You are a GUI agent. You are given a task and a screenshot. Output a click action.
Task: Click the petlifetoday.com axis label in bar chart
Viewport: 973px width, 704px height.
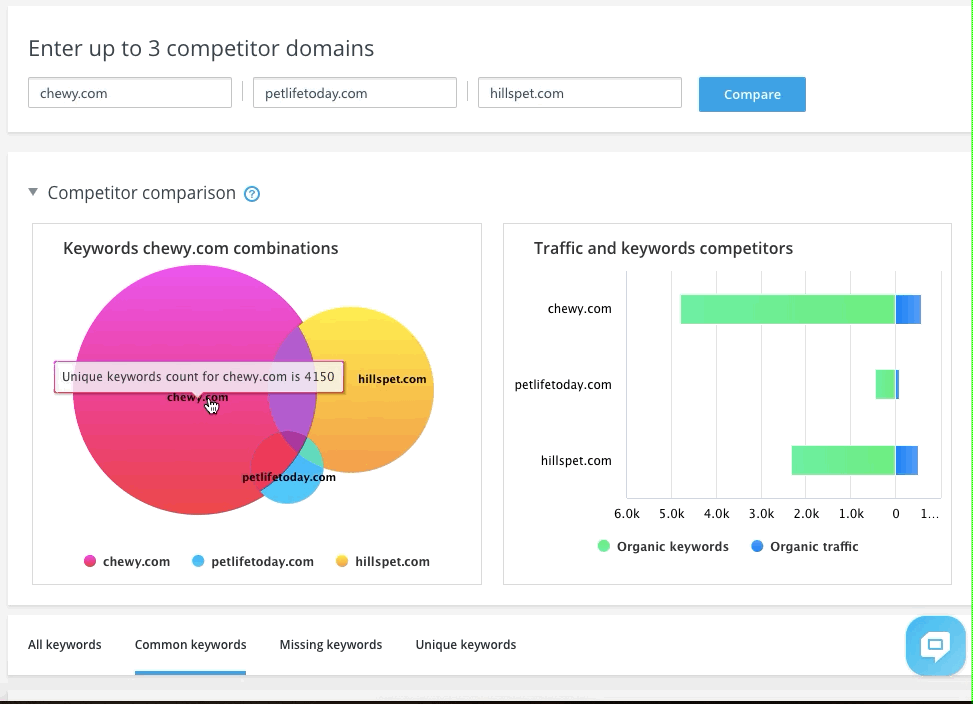pos(563,385)
